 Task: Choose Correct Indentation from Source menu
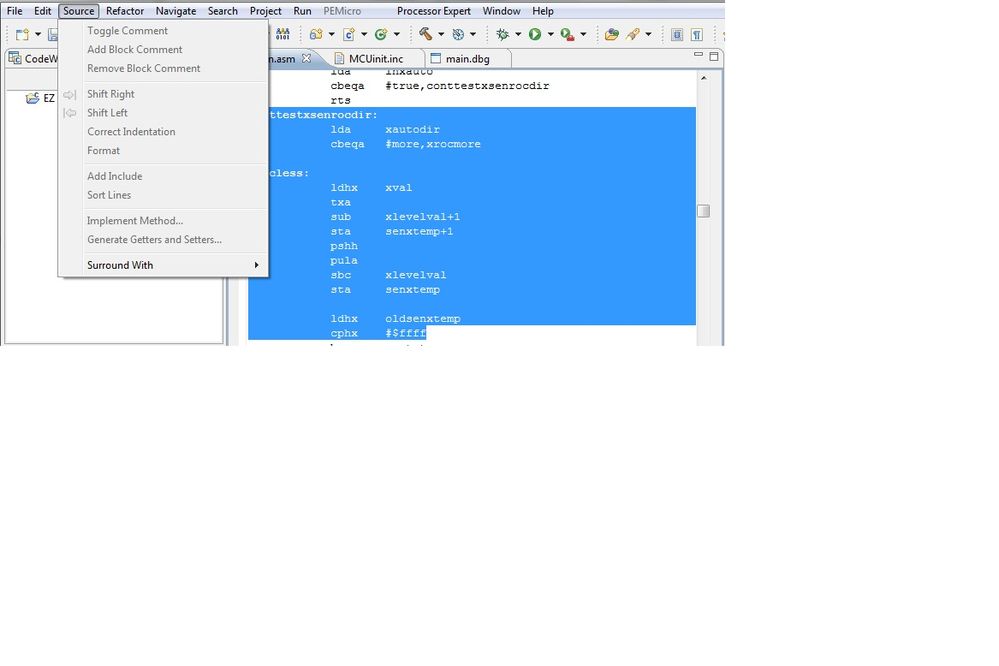[131, 132]
